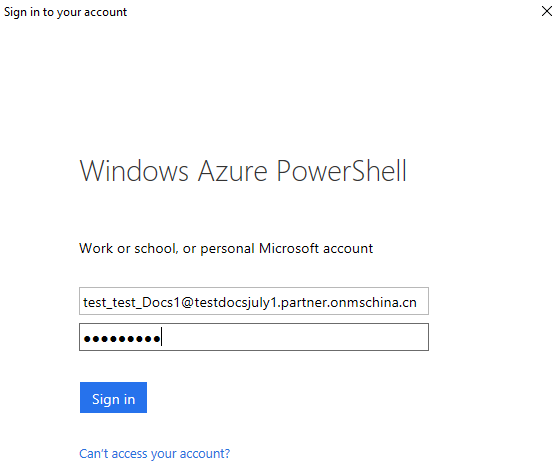
Task: Click the @ symbol in the email address
Action: 187,302
